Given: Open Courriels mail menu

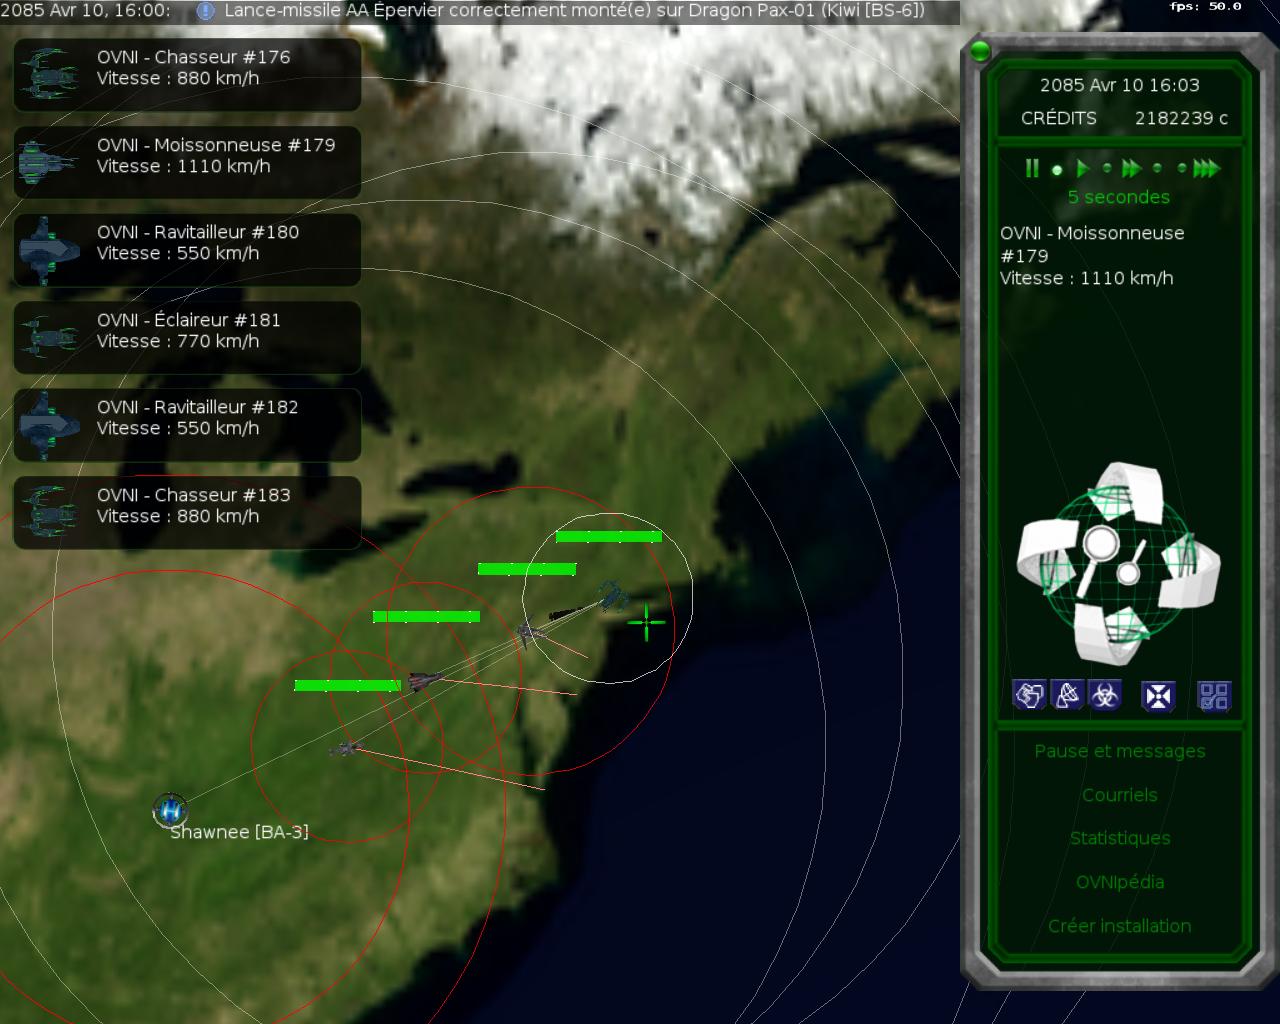Looking at the screenshot, I should click(1120, 795).
